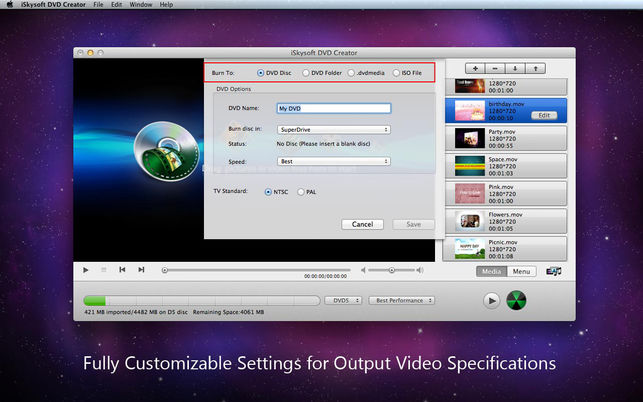Viewport: 643px width, 402px height.
Task: Mute audio via the low-volume speaker icon
Action: coord(363,270)
